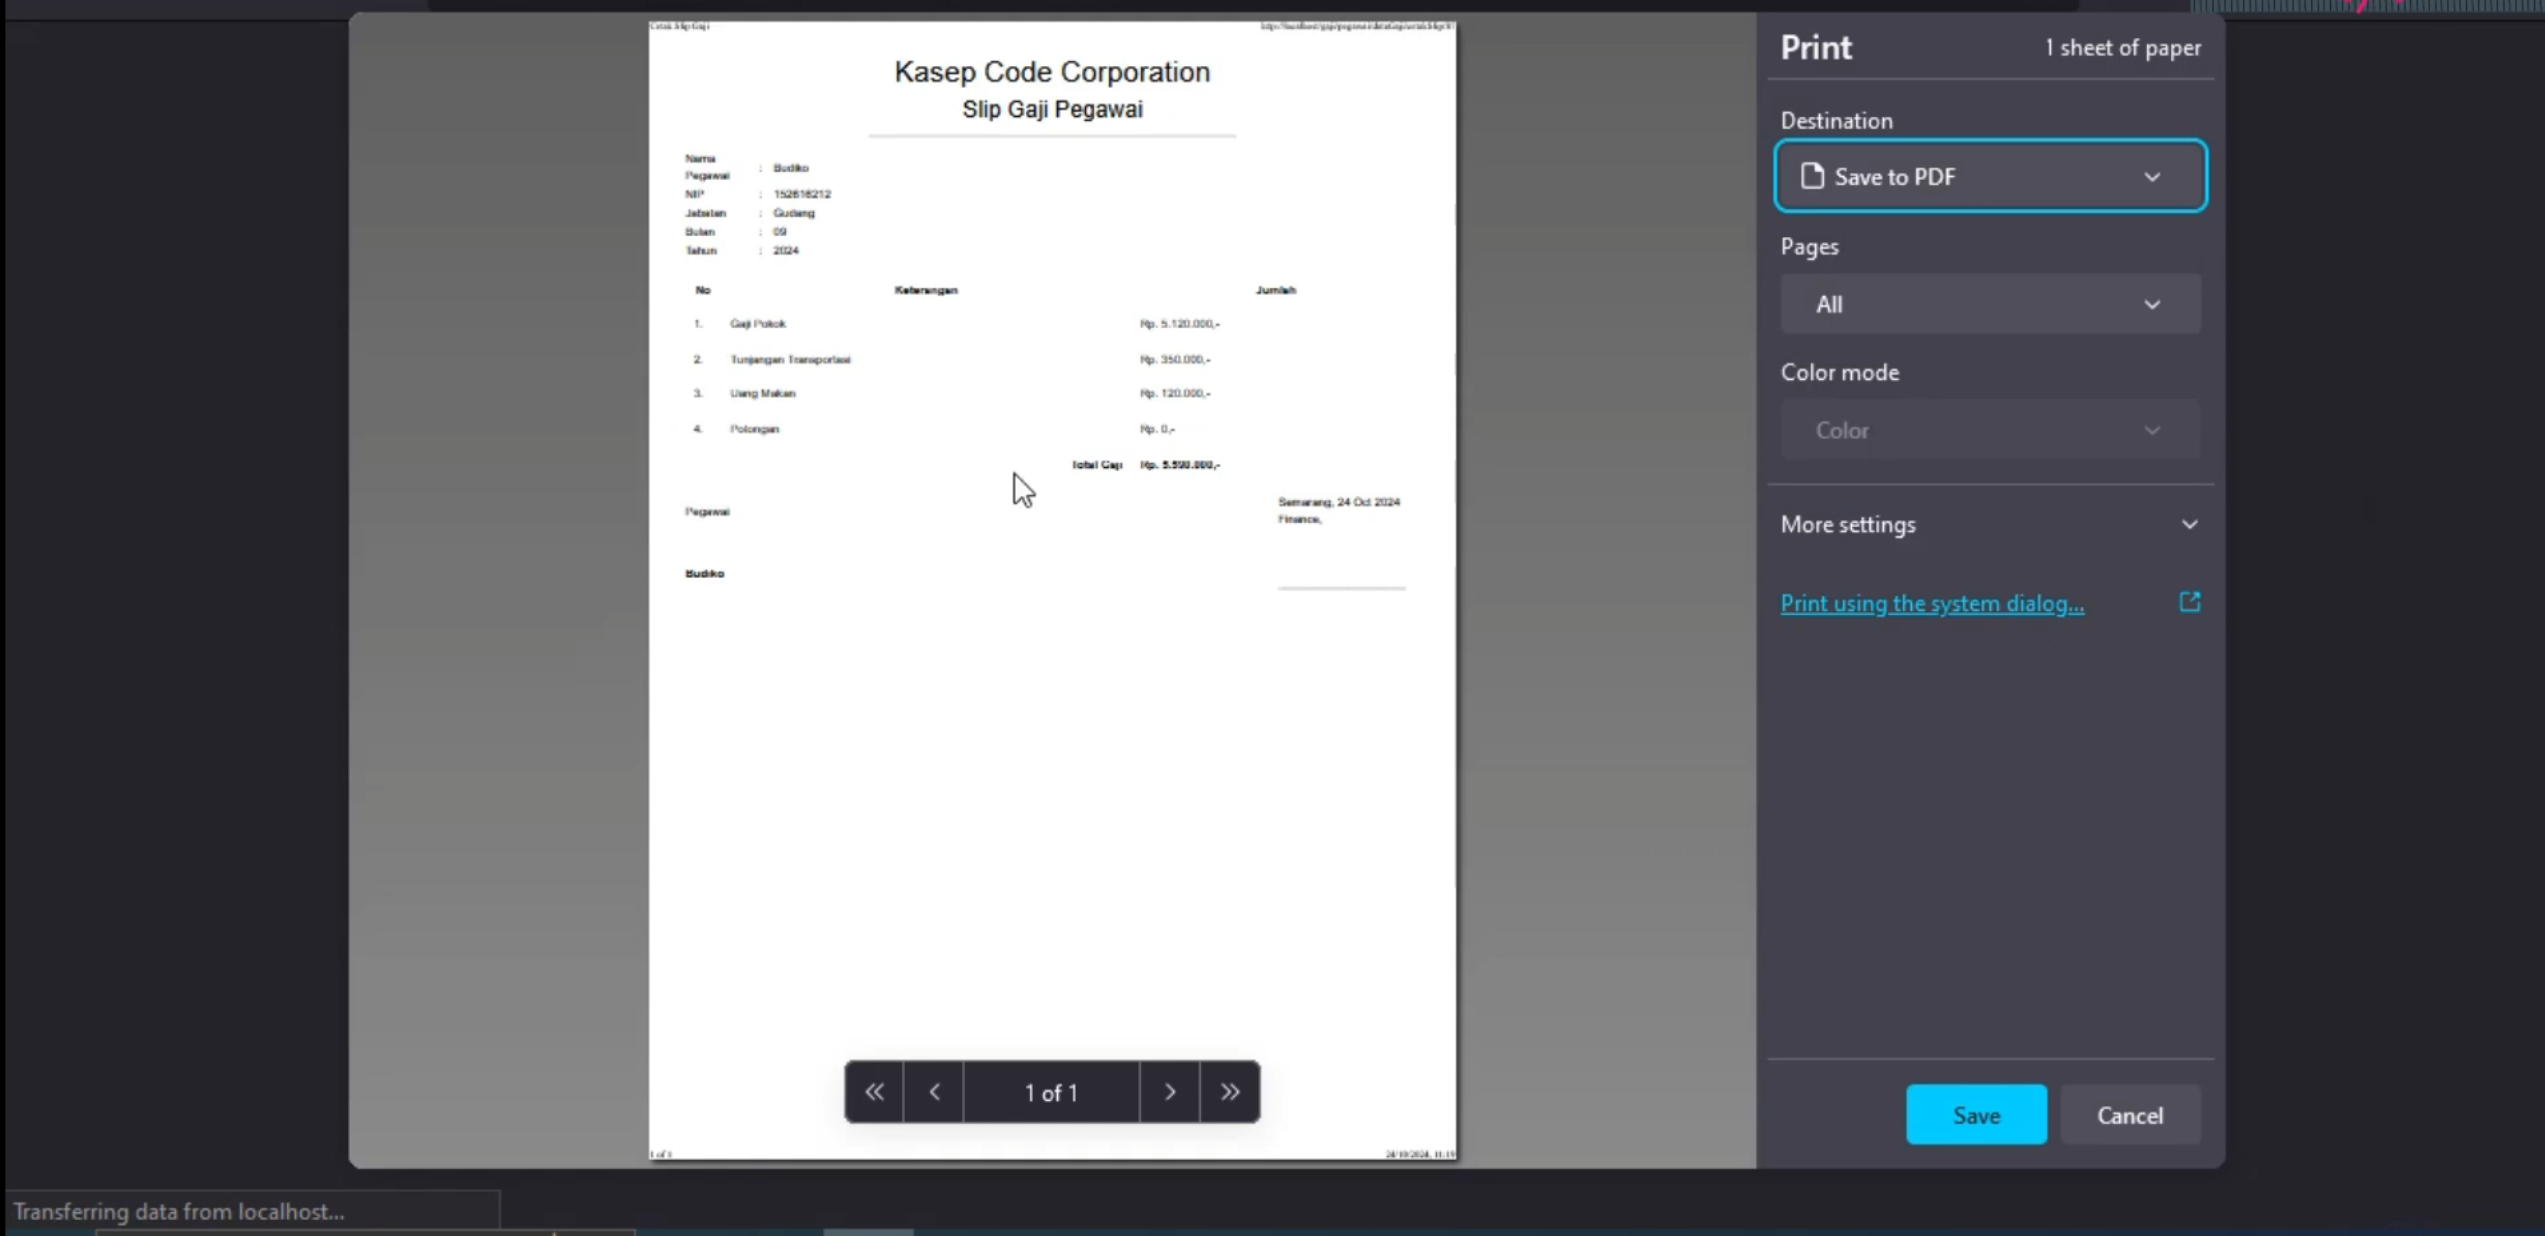Go to previous page of preview
Viewport: 2545px width, 1236px height.
934,1092
